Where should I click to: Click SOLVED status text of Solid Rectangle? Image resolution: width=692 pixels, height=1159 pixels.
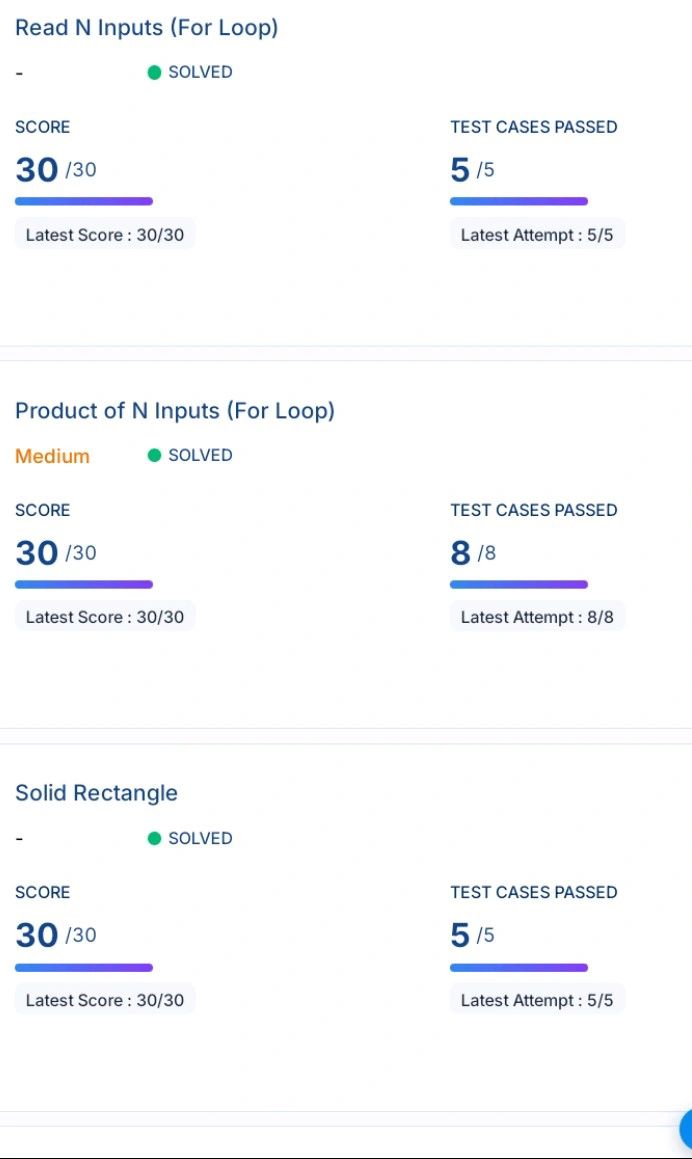(x=200, y=838)
